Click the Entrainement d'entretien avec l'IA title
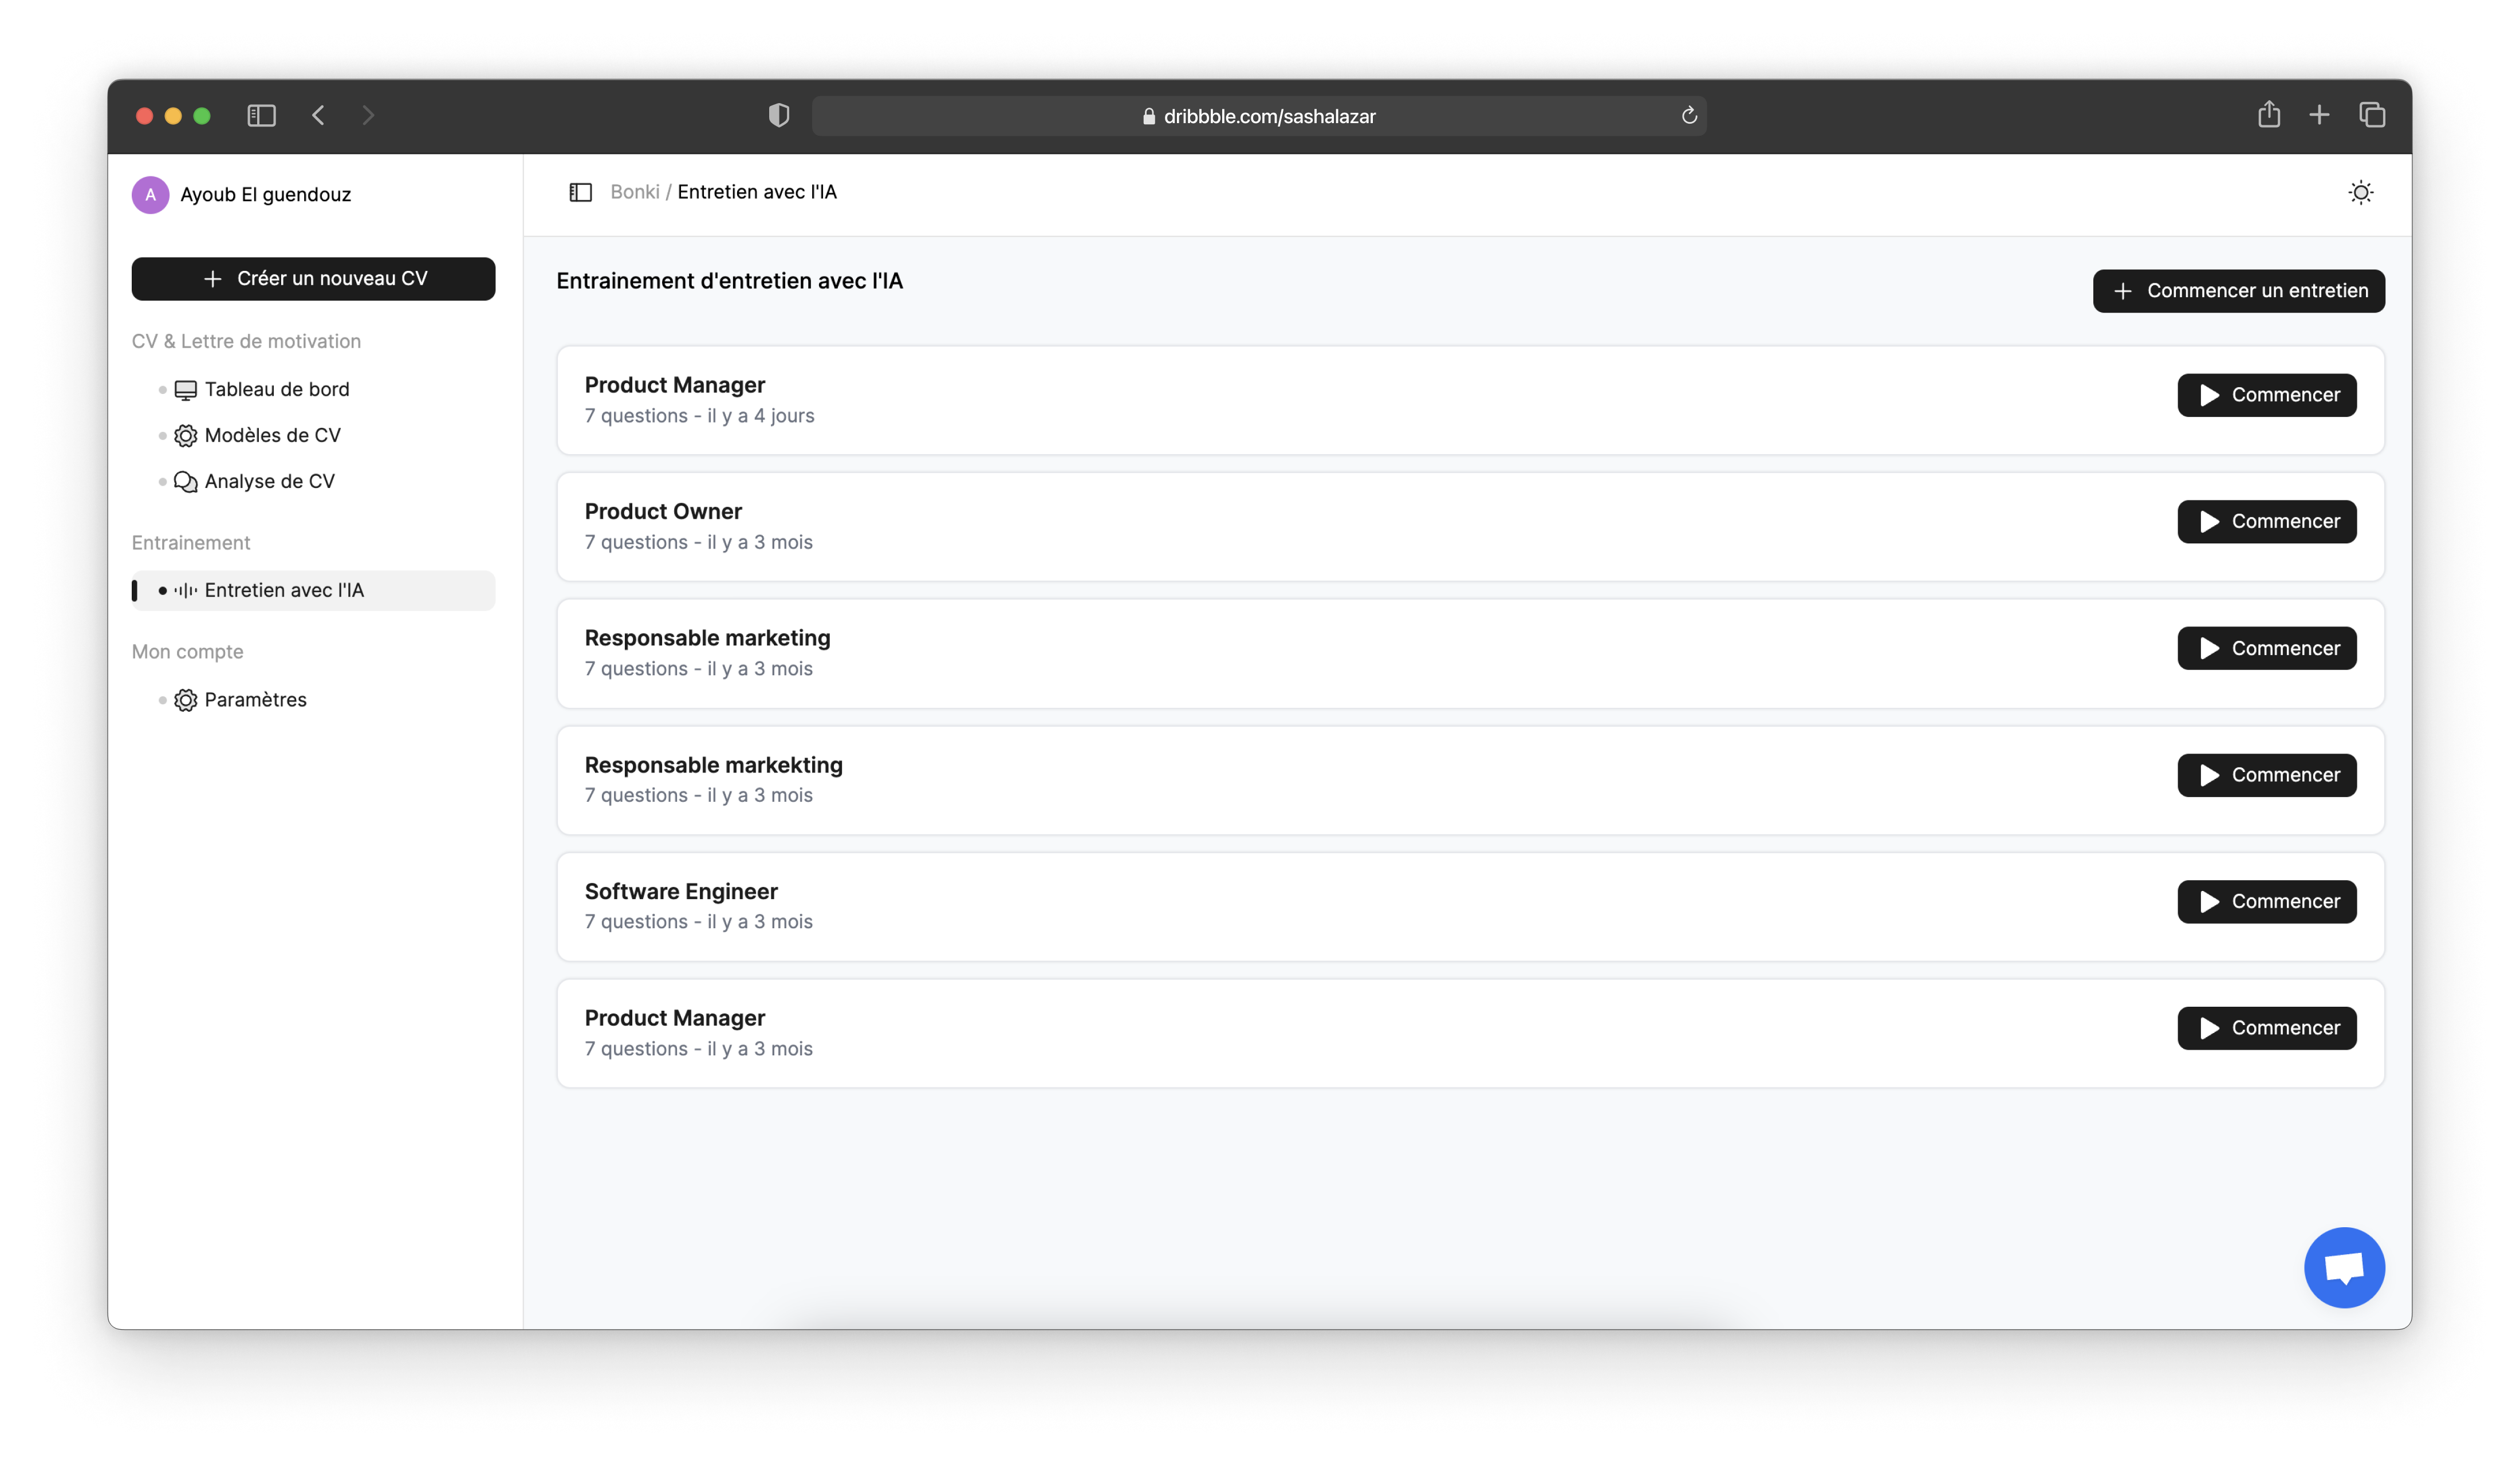This screenshot has width=2520, height=1466. (x=729, y=282)
